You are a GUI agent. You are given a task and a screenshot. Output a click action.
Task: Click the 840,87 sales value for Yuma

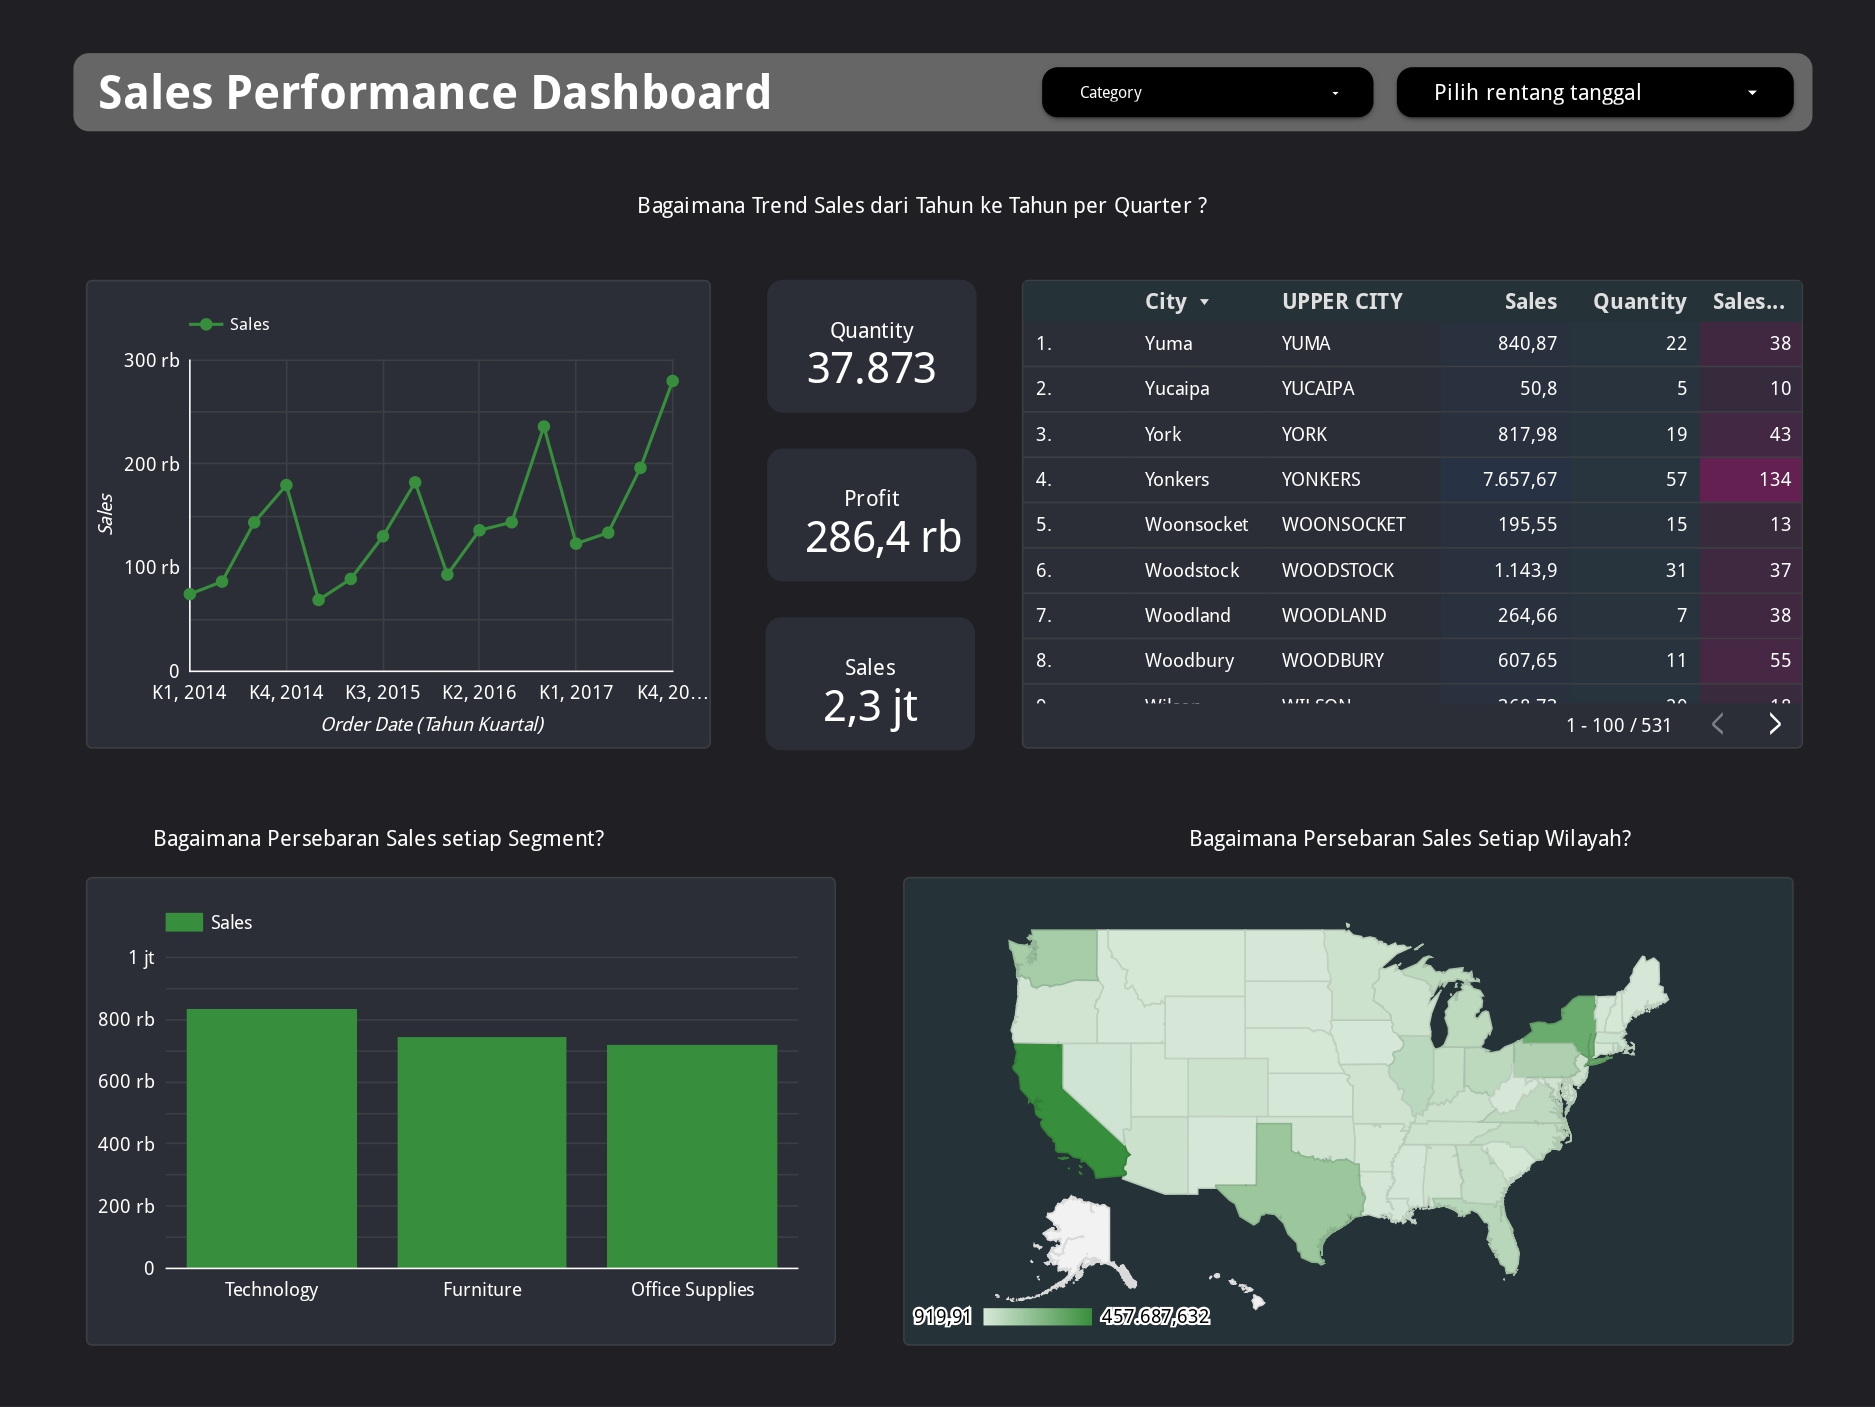coord(1527,343)
